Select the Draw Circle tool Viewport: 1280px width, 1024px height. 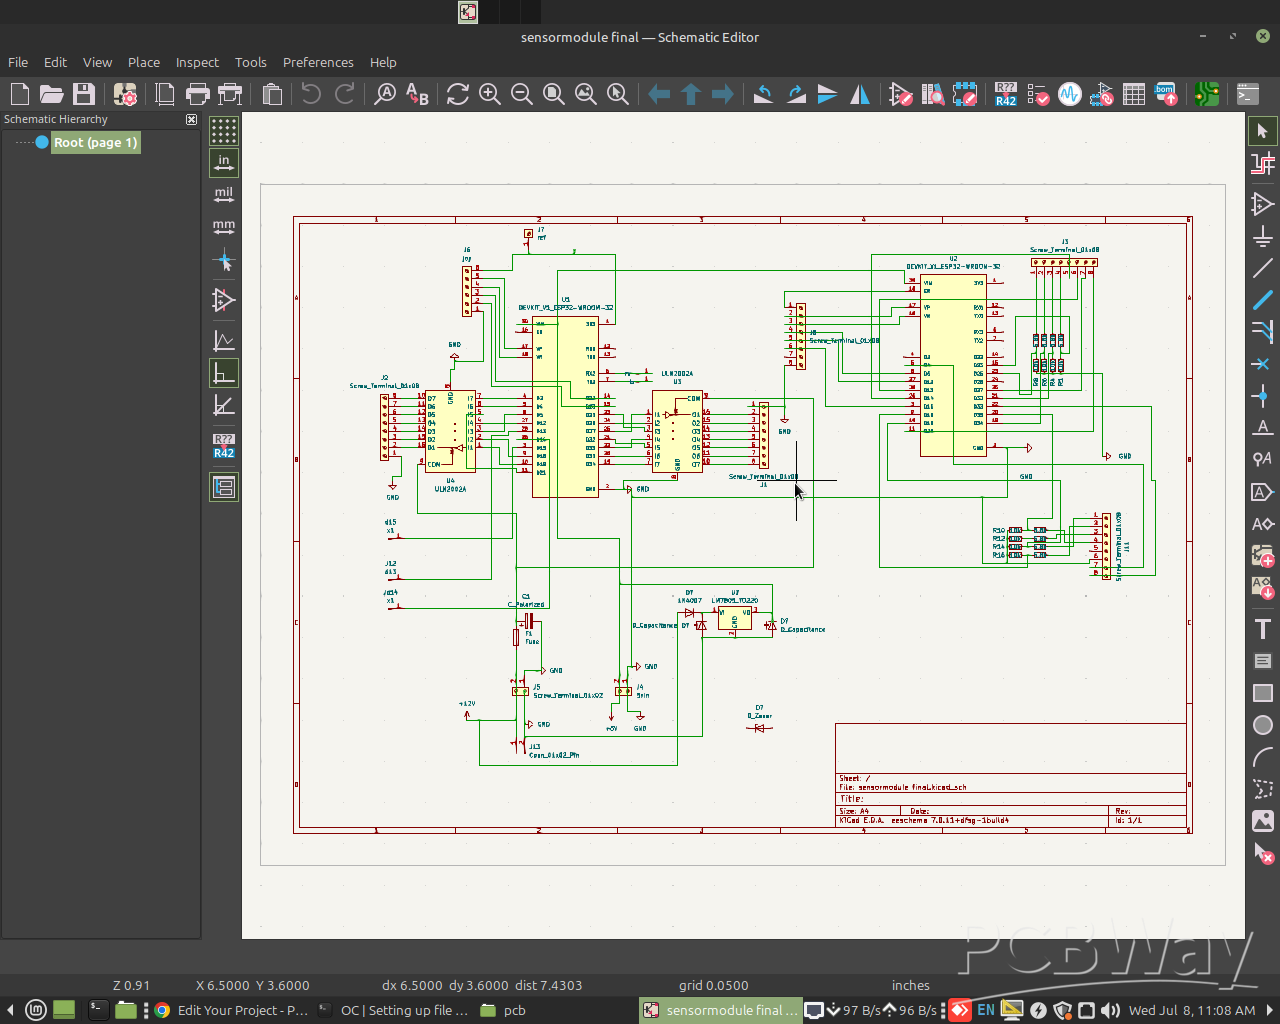click(1263, 725)
